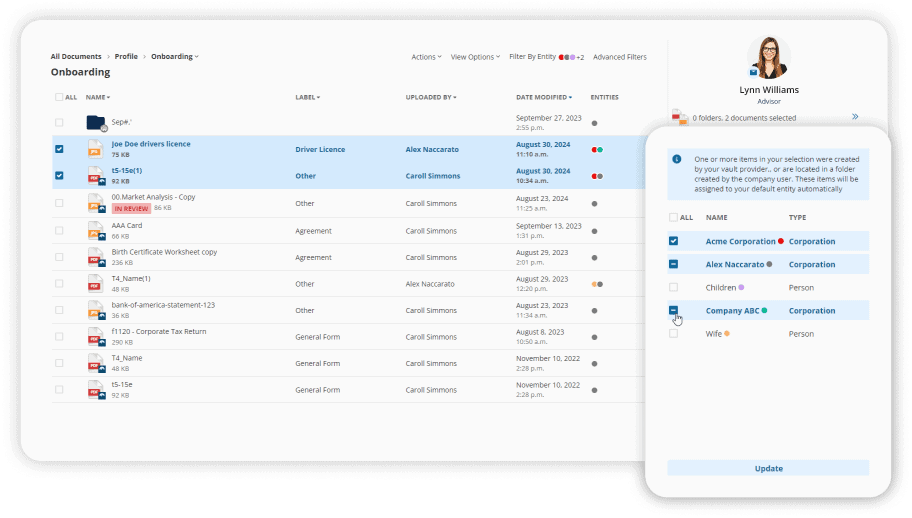Open Advanced Filters
912x518 pixels.
tap(619, 57)
